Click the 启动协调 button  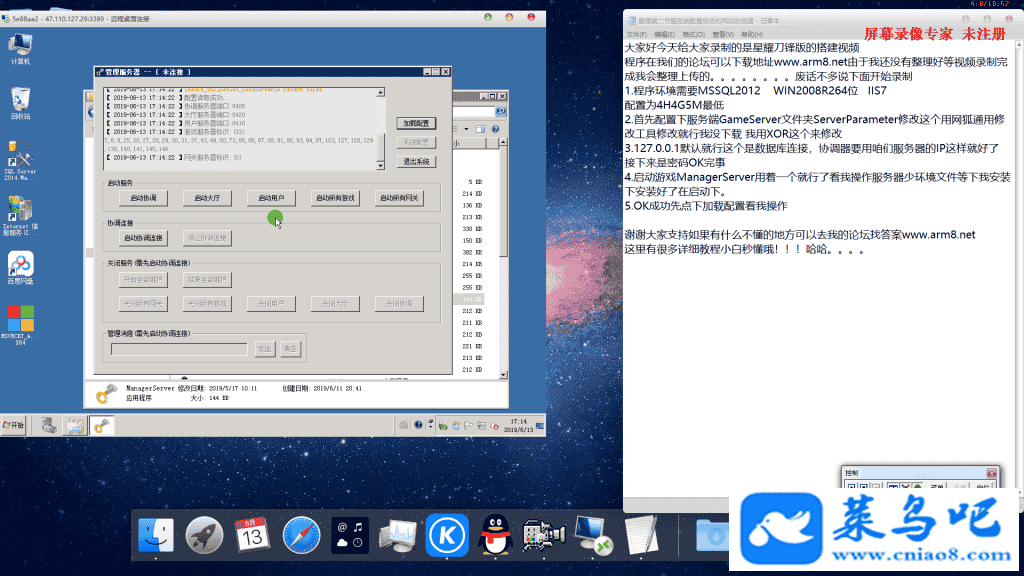142,198
